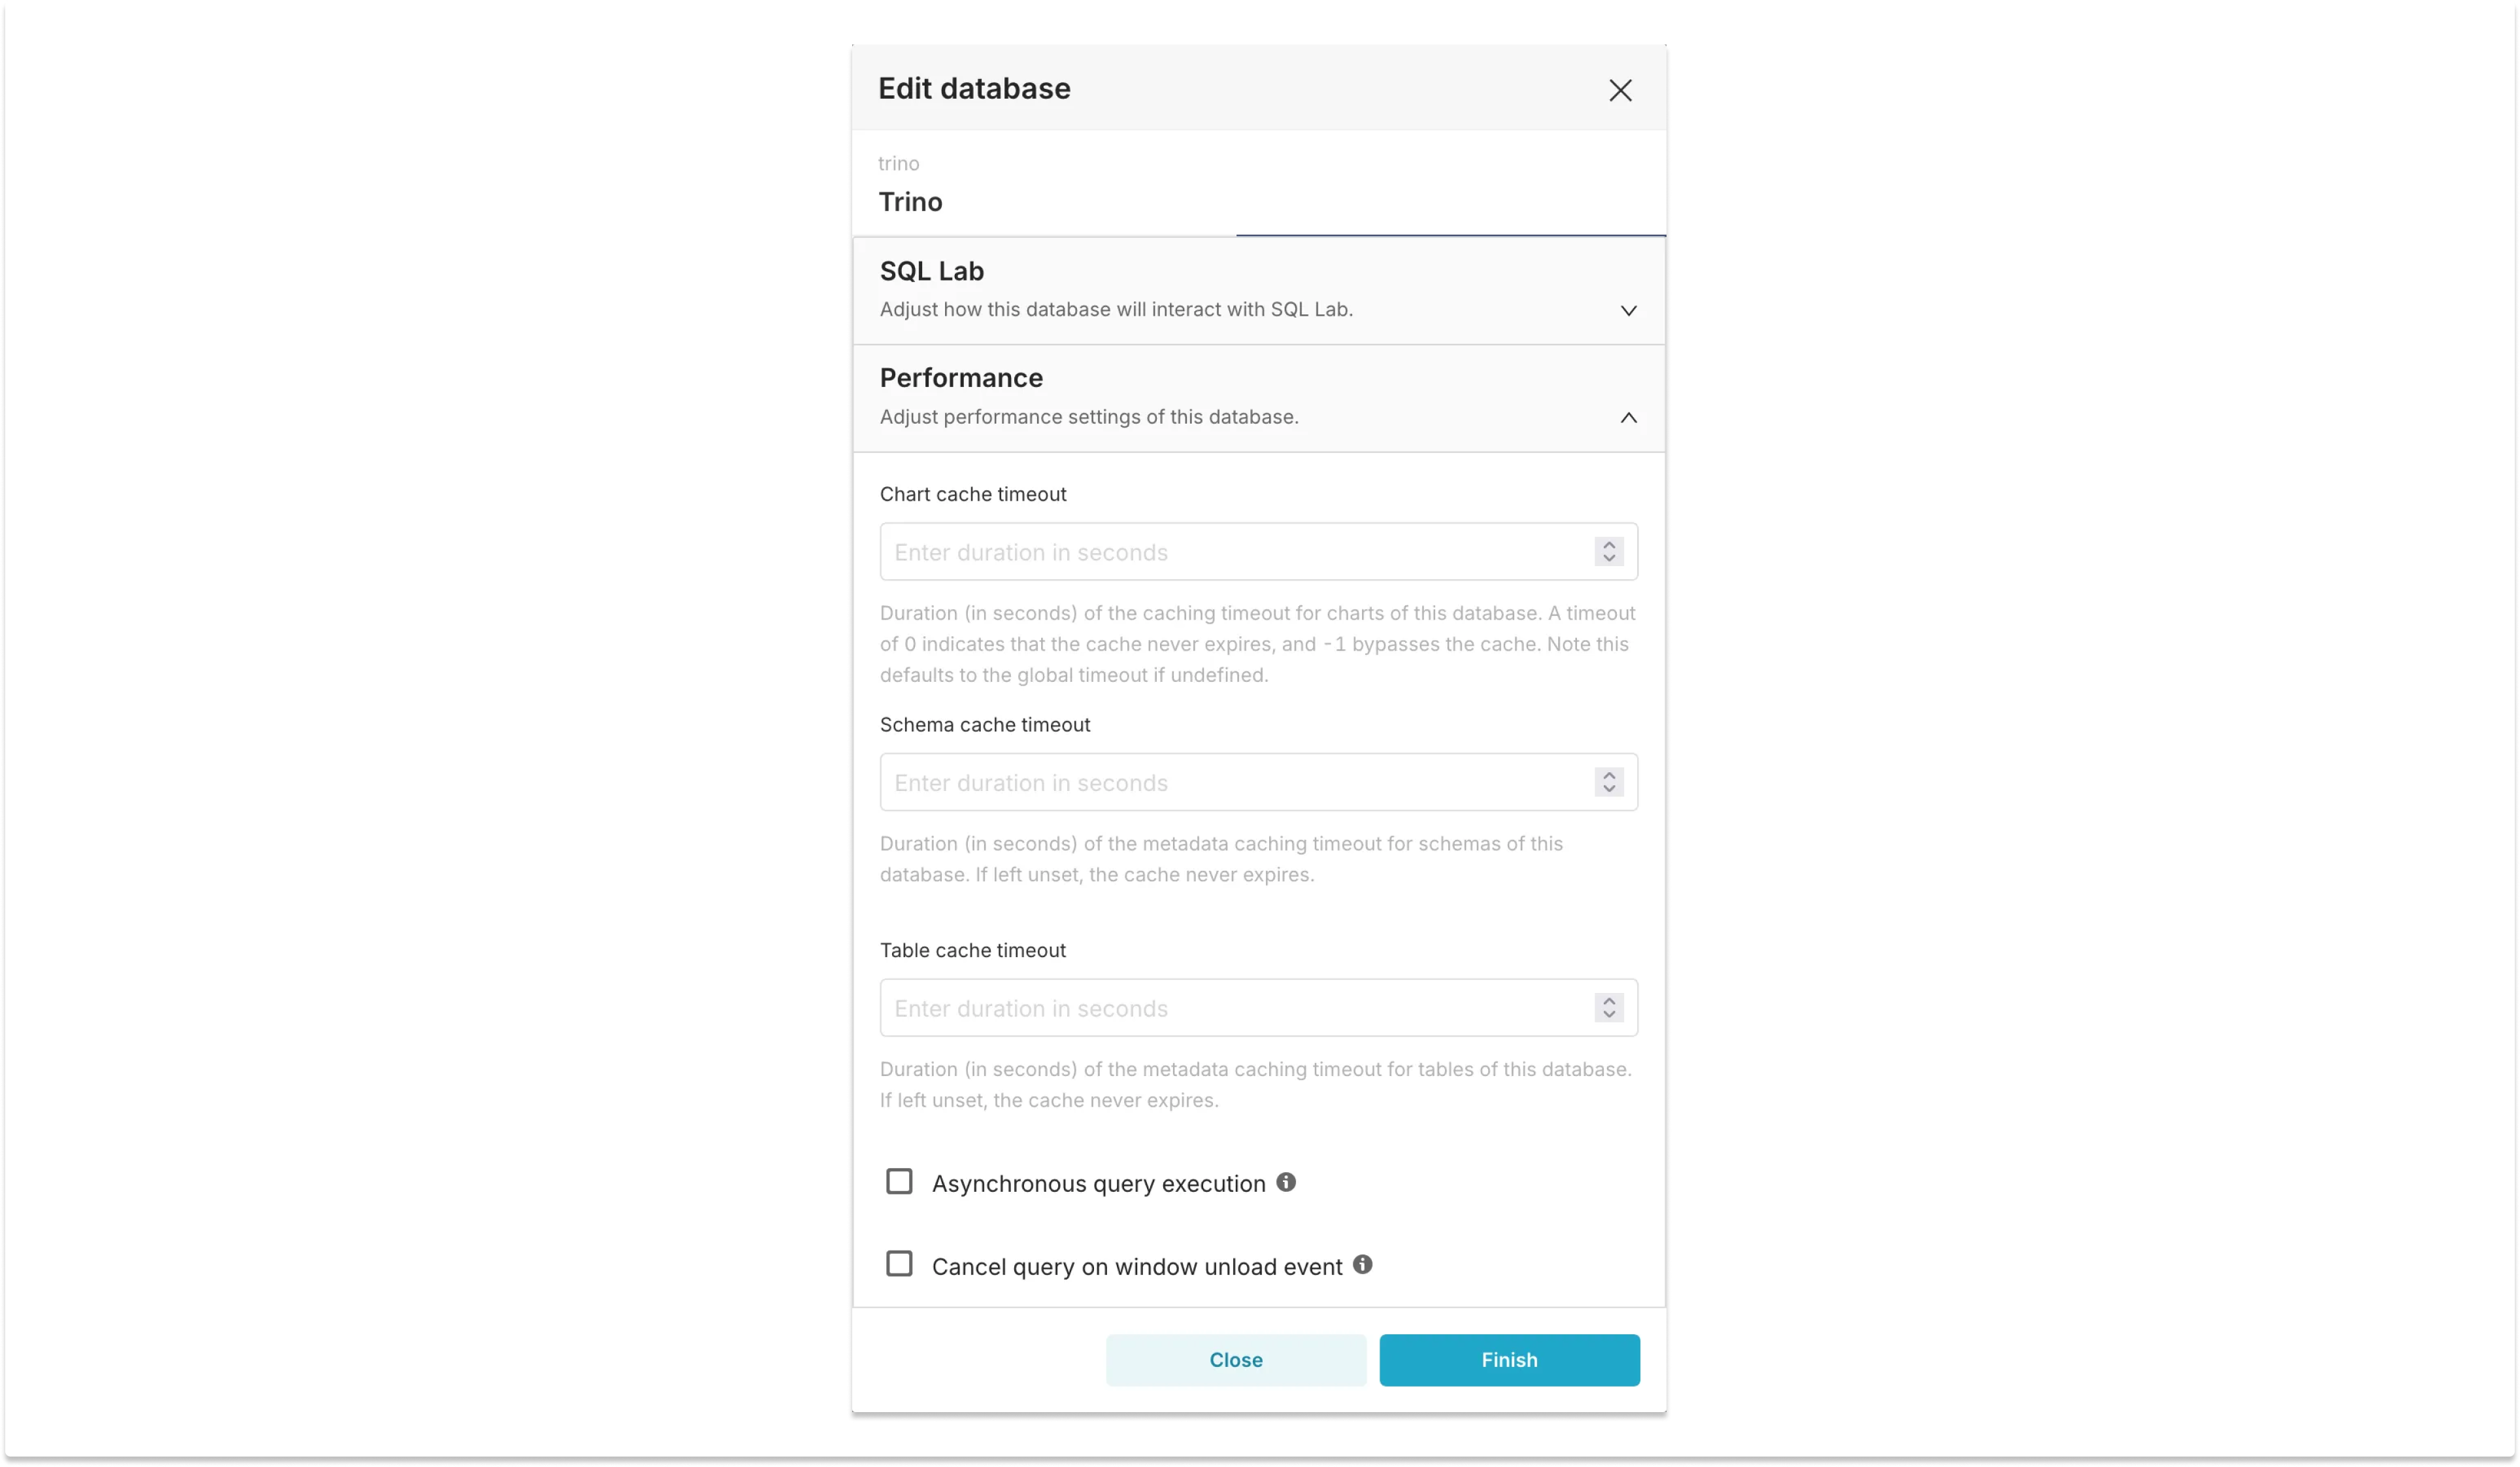Close the Edit database dialog
This screenshot has height=1467, width=2520.
[1620, 90]
